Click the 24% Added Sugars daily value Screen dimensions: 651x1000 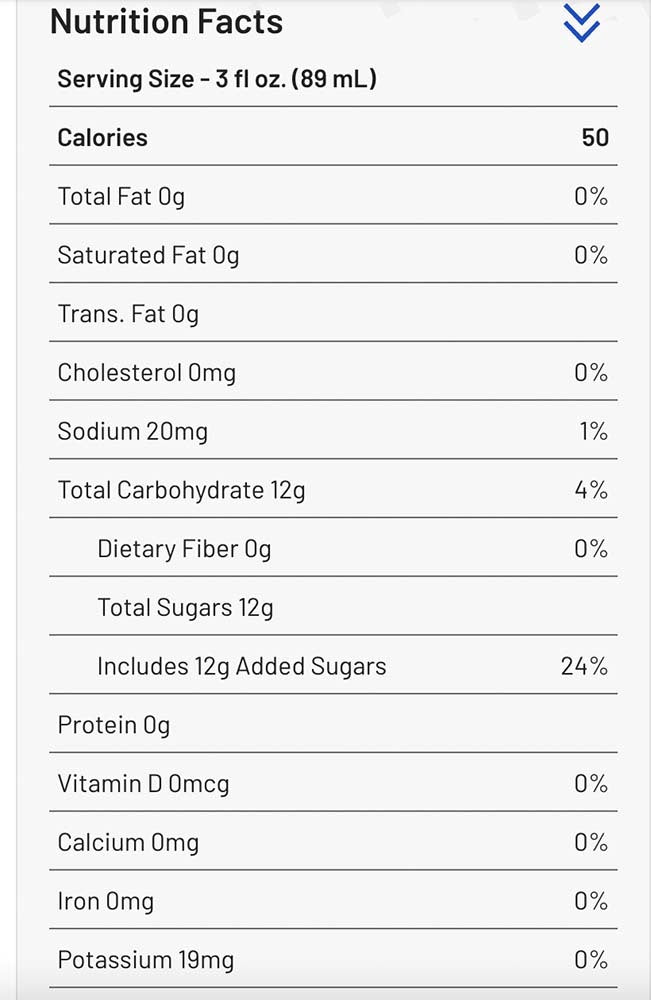584,667
